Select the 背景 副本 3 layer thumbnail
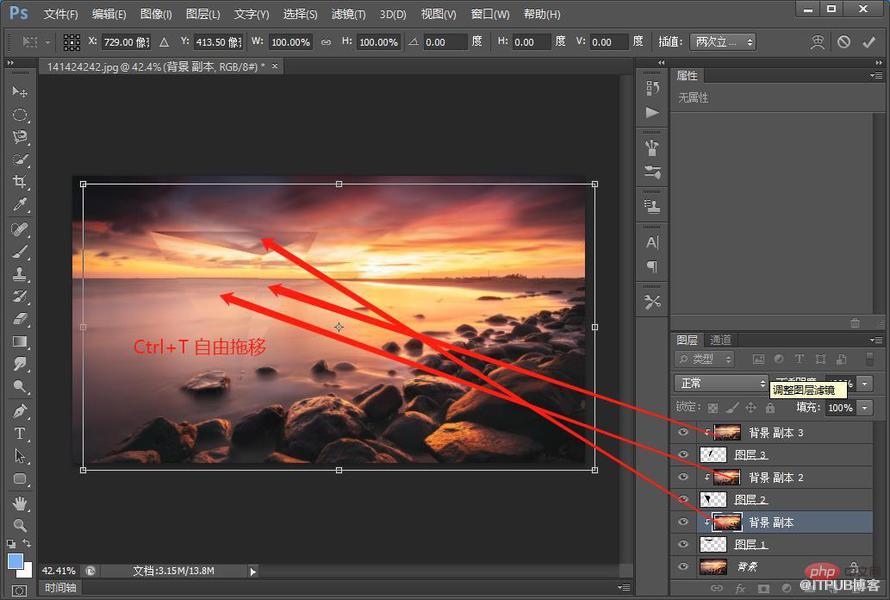Screen dimensions: 890x600 (727, 433)
